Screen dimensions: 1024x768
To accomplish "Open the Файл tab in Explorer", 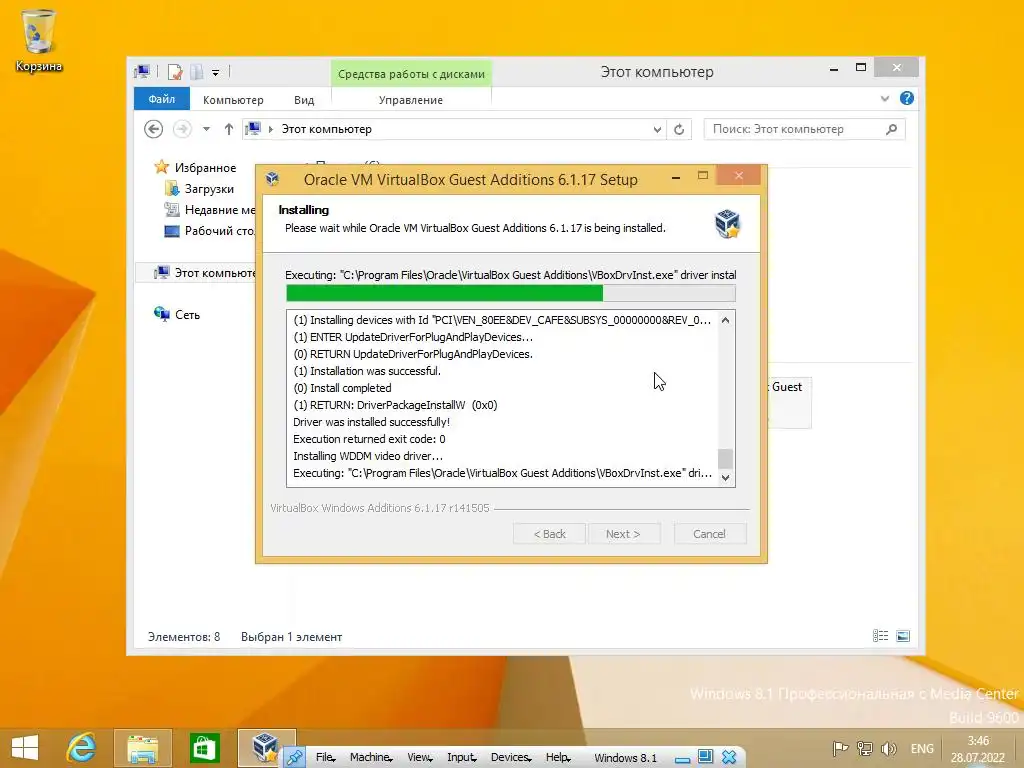I will (x=161, y=99).
